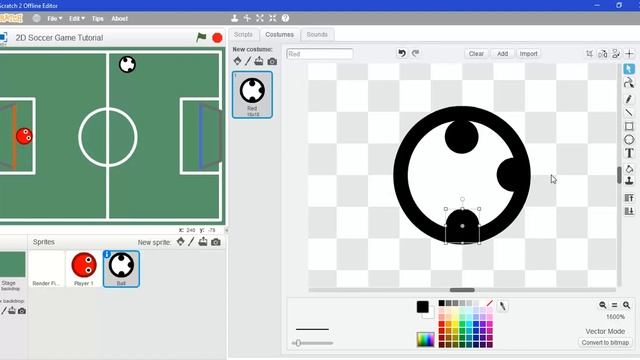Choose the paint editor Duplicate stamp tool
Screen dimensions: 640x360
(x=629, y=180)
